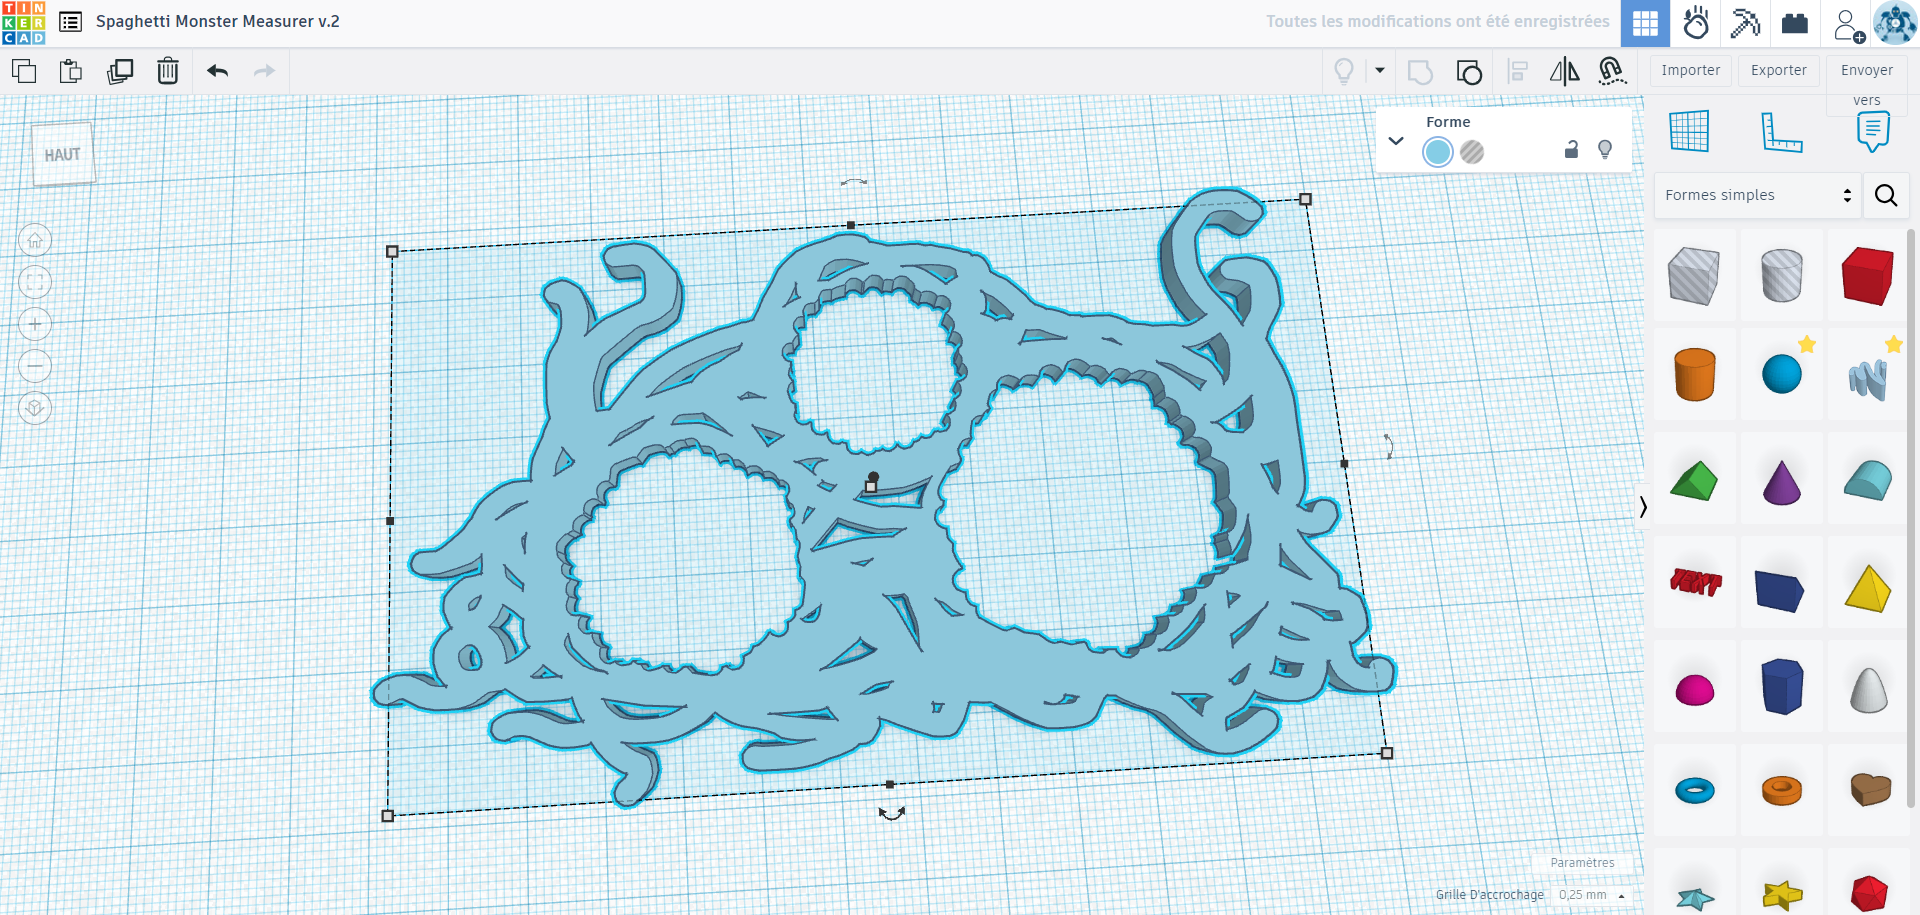Select the teal round roof shape
The image size is (1920, 915).
pos(1868,480)
